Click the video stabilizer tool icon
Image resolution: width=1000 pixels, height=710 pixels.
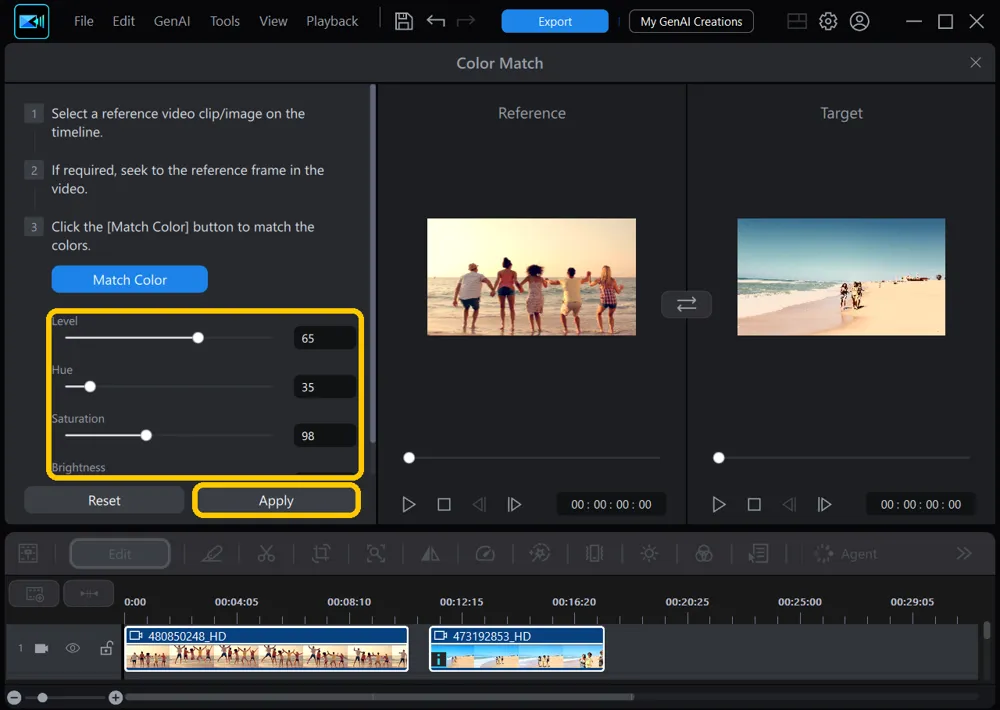[594, 553]
